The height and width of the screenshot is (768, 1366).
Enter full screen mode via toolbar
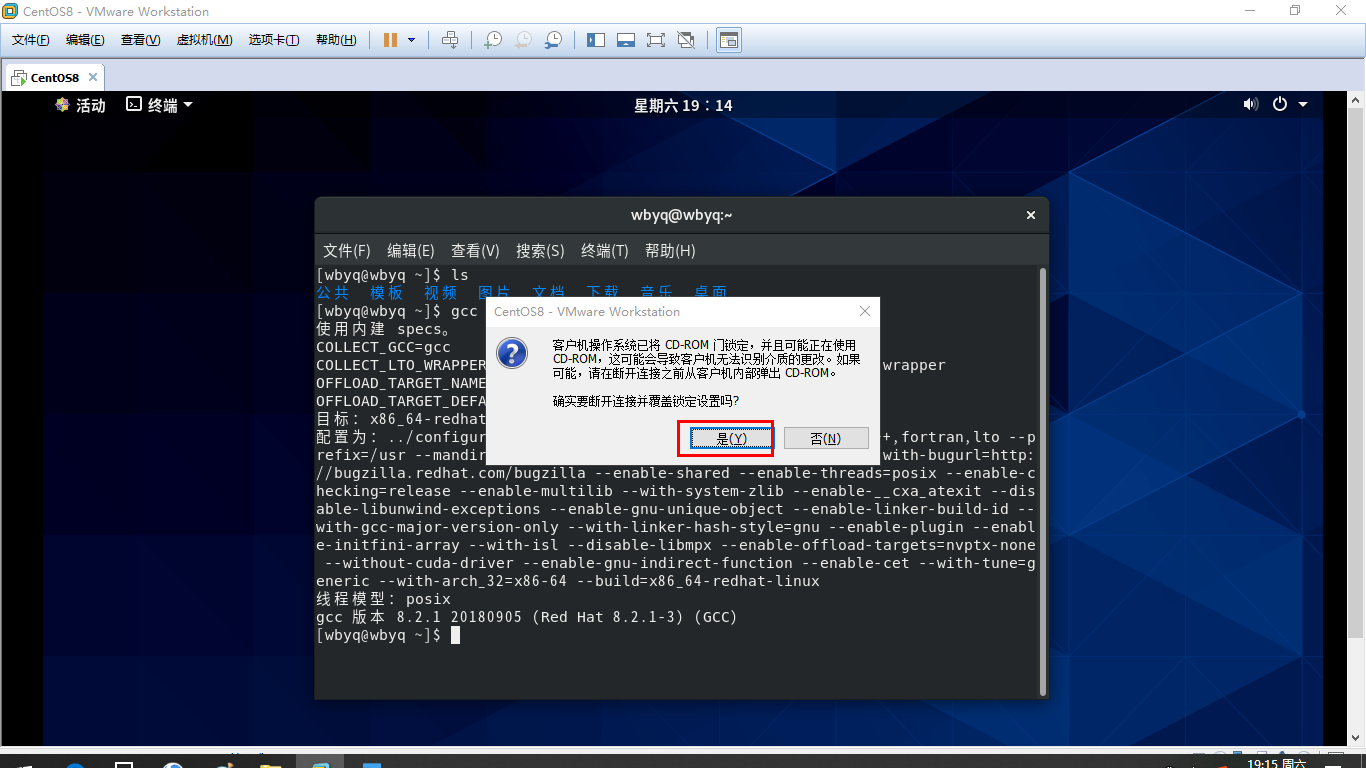click(656, 40)
